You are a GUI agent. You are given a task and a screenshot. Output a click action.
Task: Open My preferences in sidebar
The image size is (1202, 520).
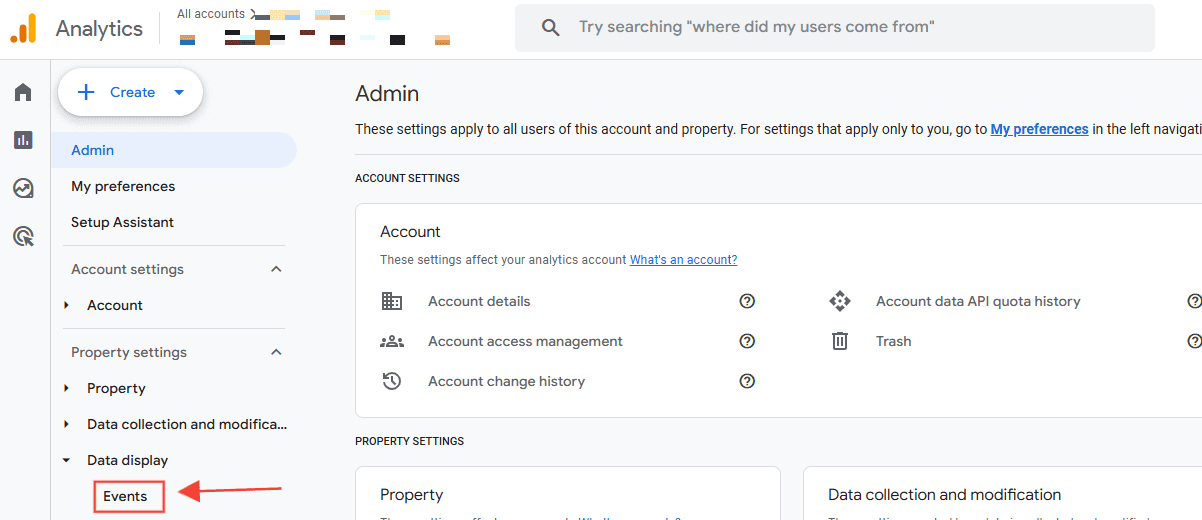point(123,186)
